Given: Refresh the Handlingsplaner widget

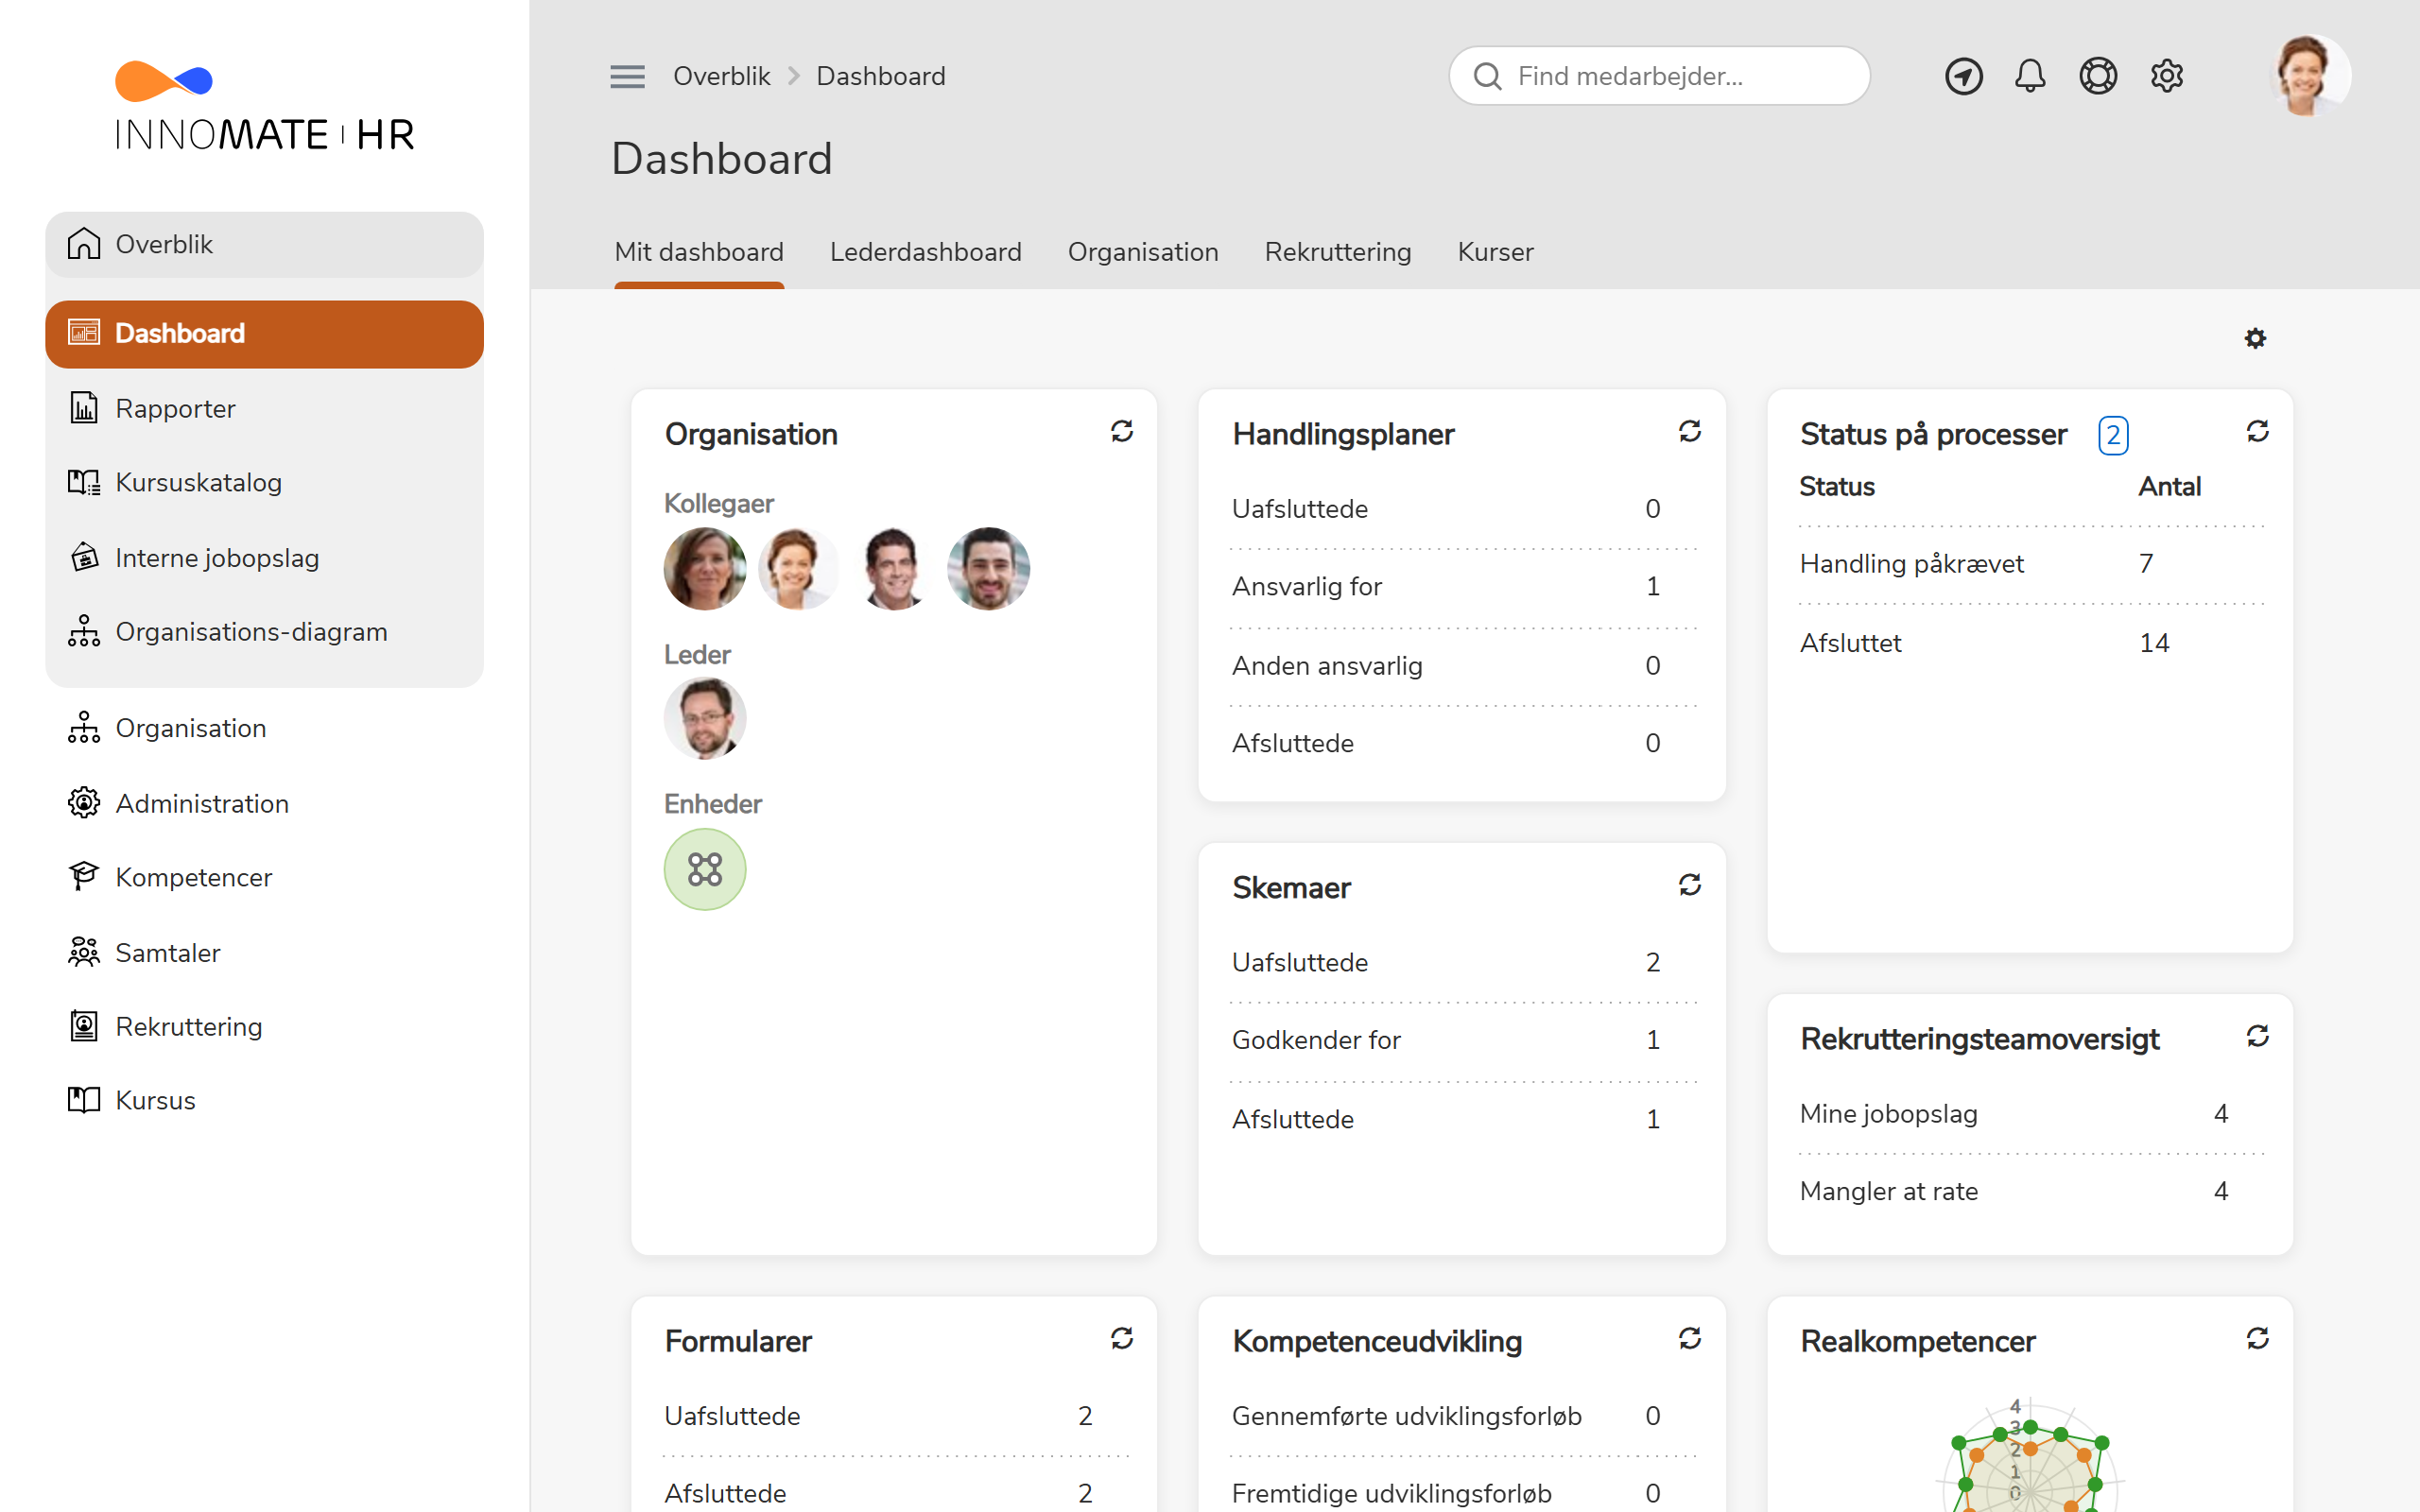Looking at the screenshot, I should [x=1689, y=431].
